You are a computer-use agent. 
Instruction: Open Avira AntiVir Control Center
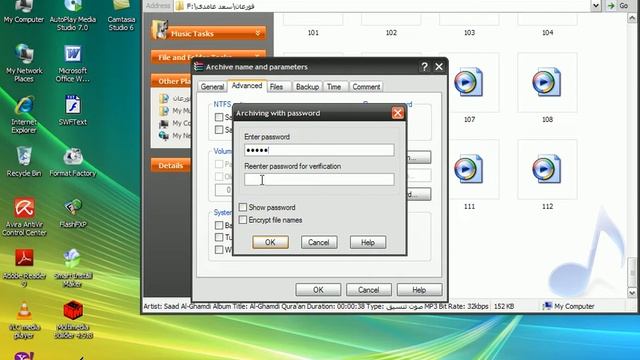pyautogui.click(x=24, y=217)
